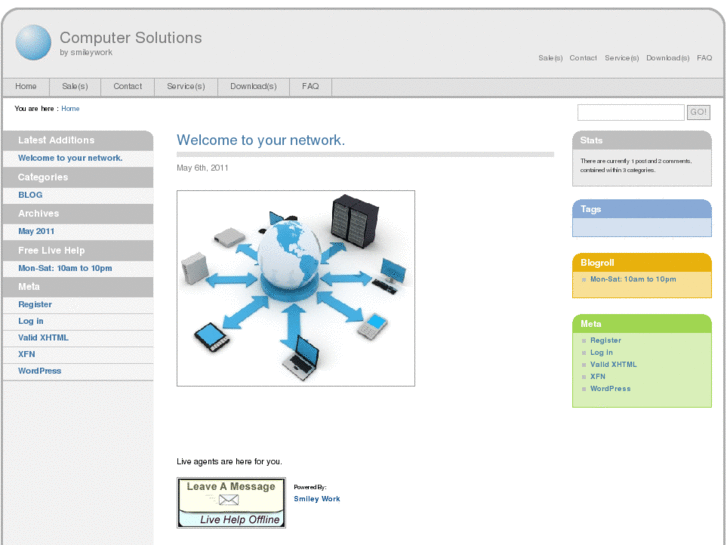Open the FAQ navigation tab
The width and height of the screenshot is (727, 545).
310,87
